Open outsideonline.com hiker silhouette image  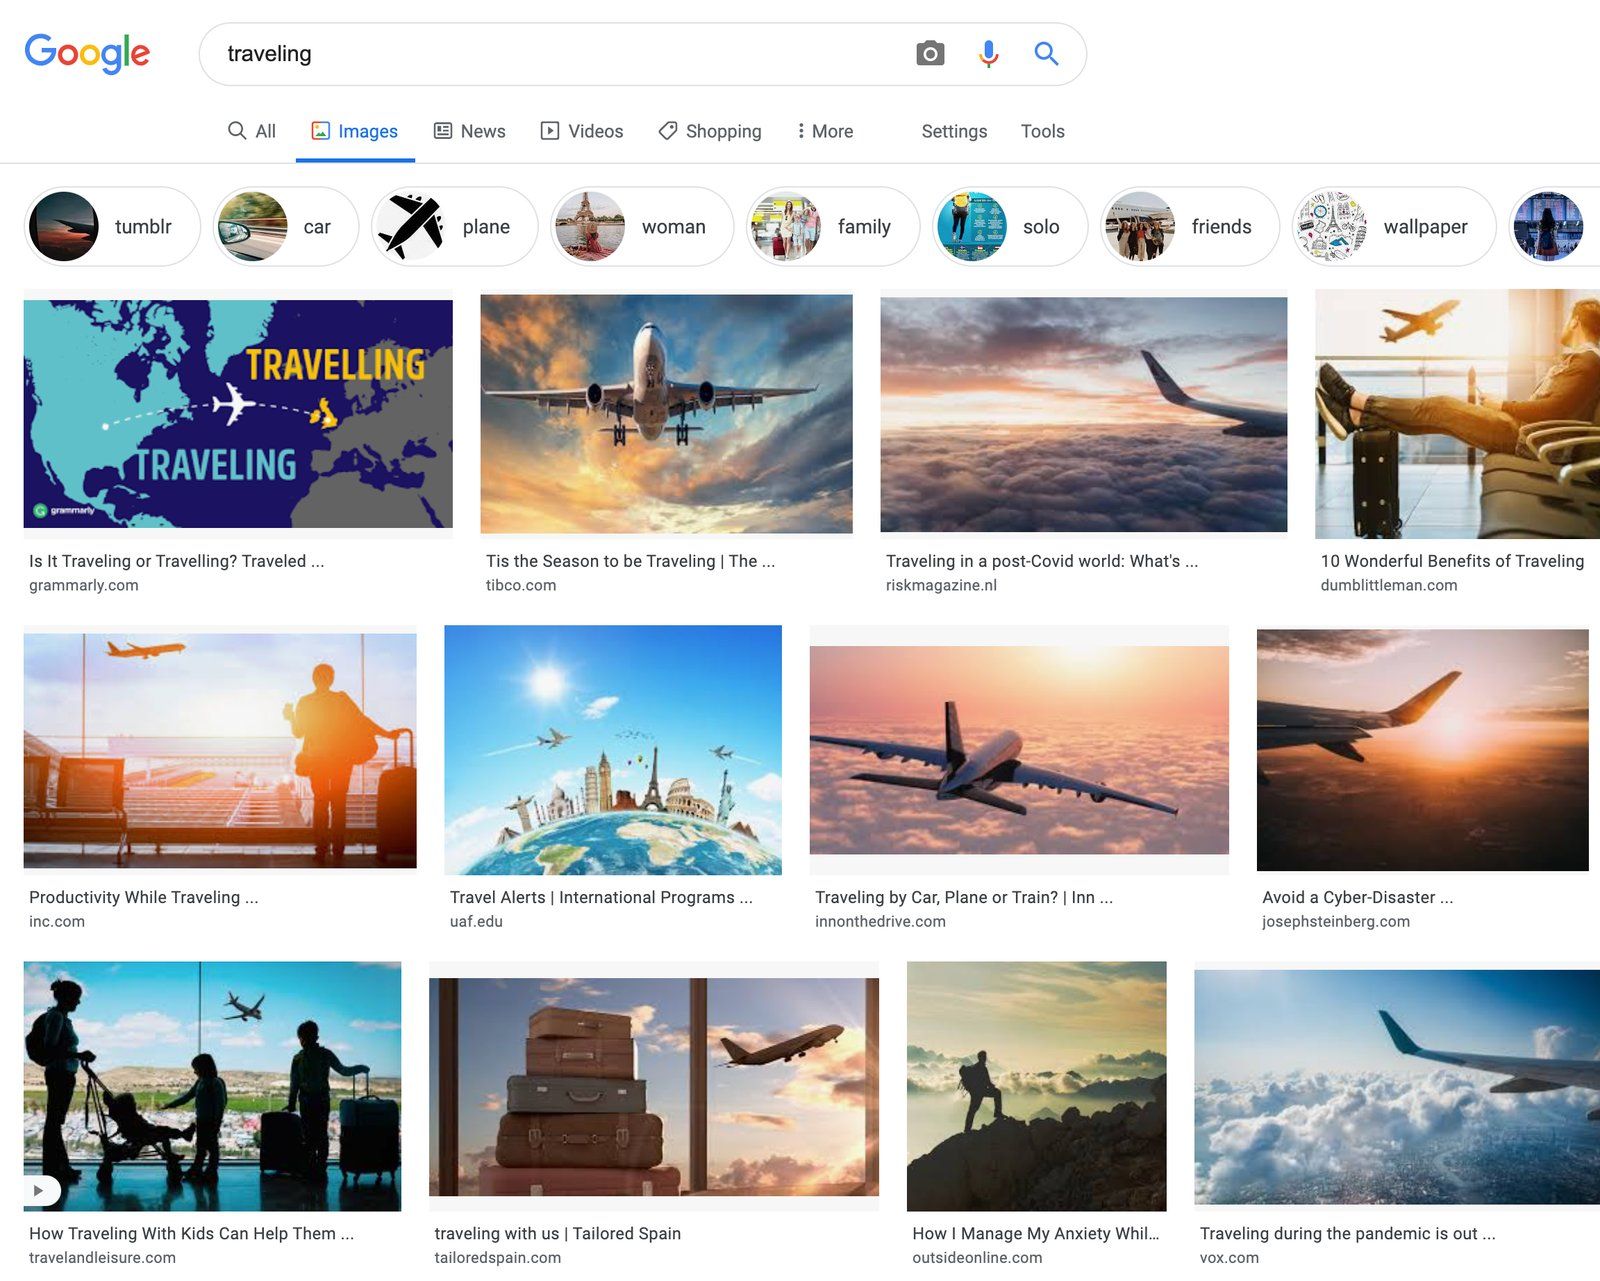click(1036, 1086)
